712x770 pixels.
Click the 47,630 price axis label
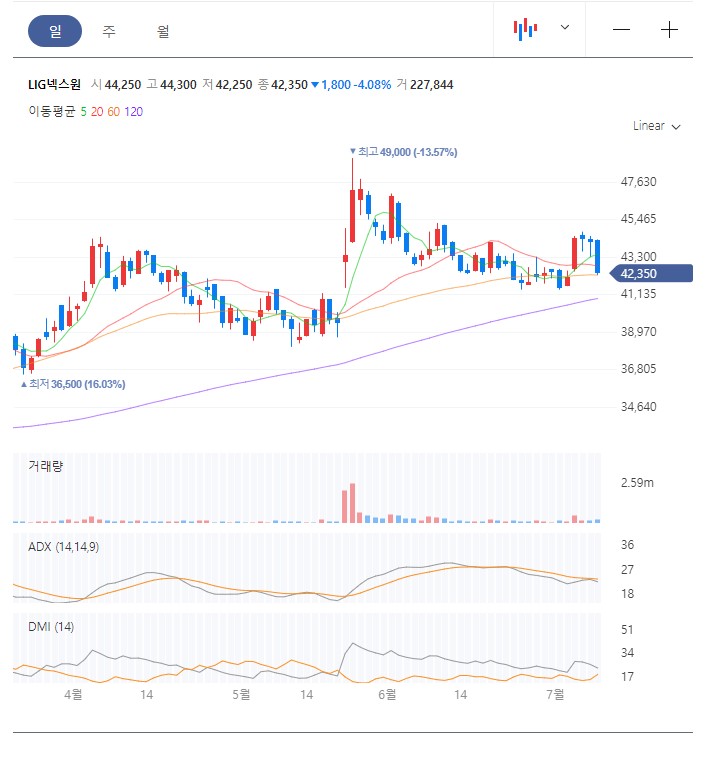pyautogui.click(x=638, y=182)
